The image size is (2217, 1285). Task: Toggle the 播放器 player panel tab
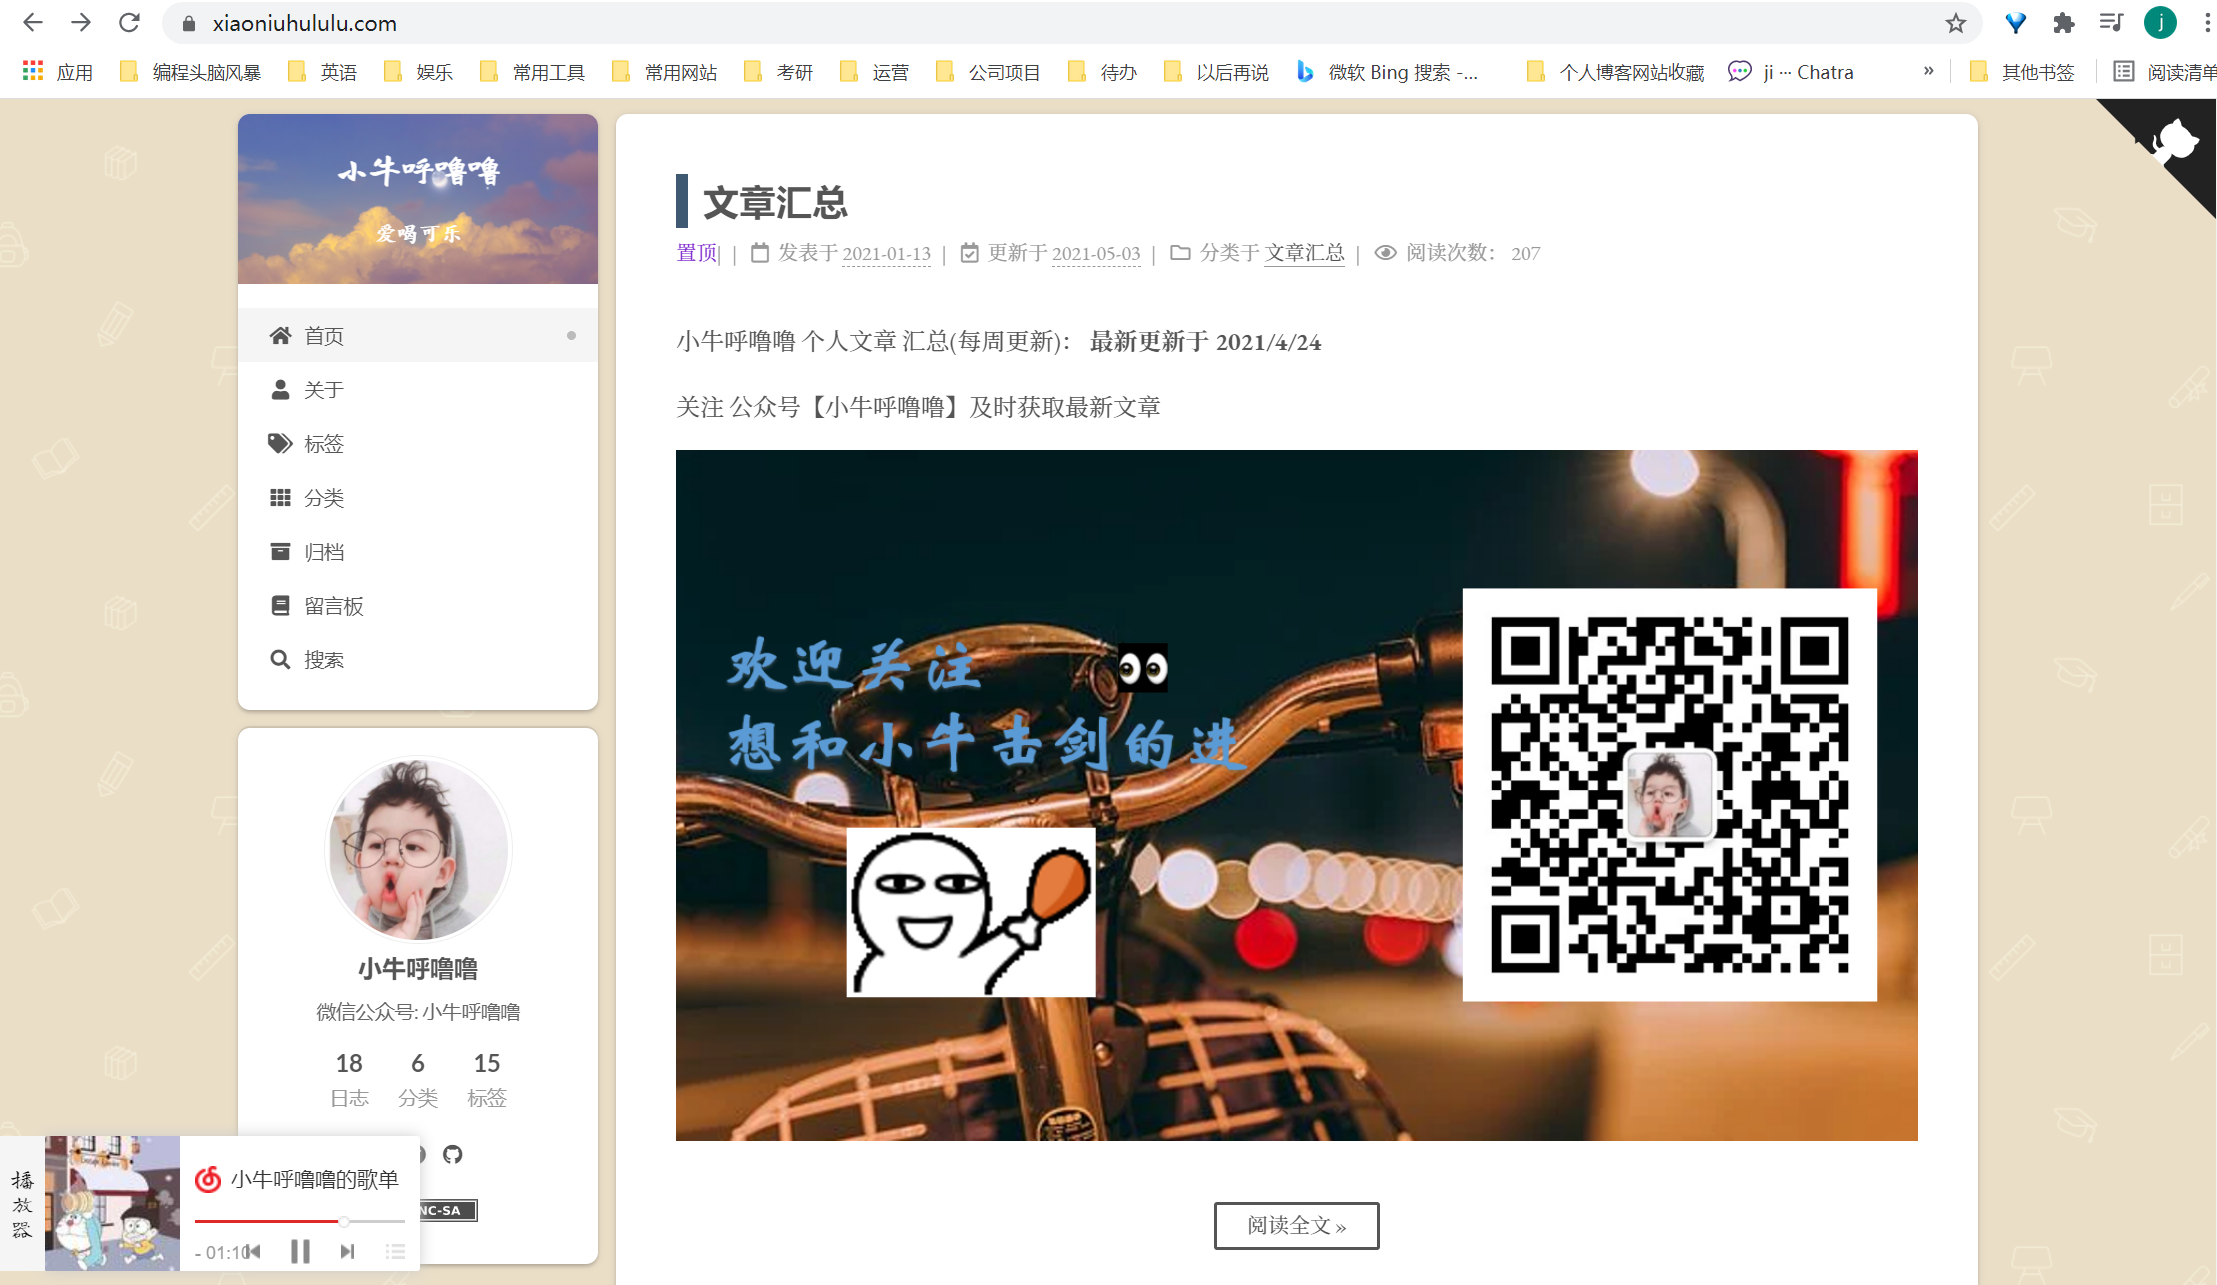click(22, 1203)
